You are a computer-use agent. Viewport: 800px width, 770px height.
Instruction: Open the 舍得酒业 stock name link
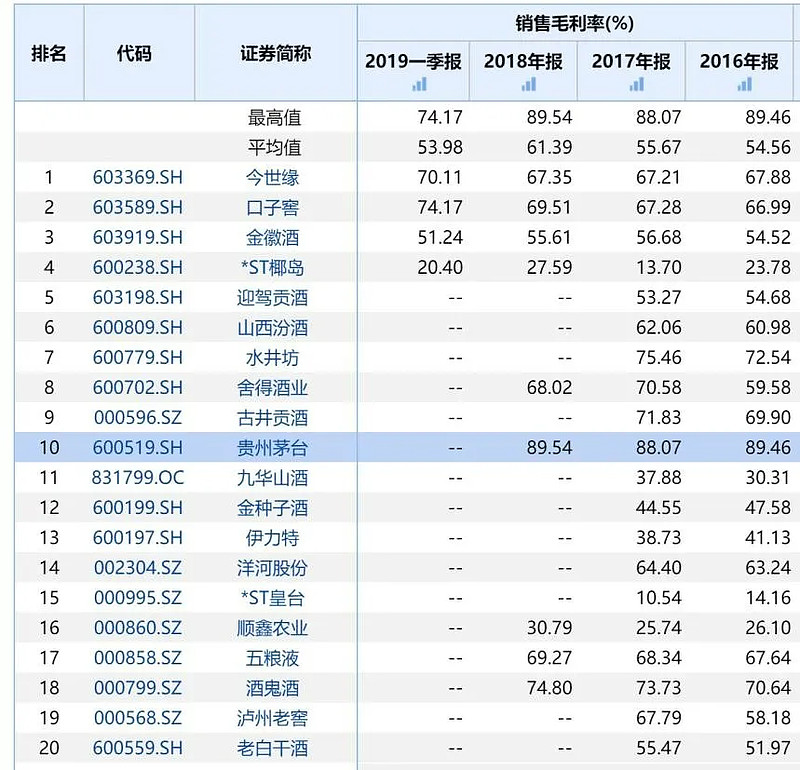[272, 388]
